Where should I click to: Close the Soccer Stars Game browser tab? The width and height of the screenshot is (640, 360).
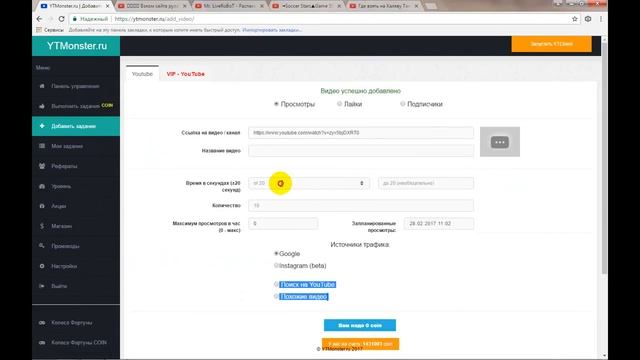click(339, 6)
